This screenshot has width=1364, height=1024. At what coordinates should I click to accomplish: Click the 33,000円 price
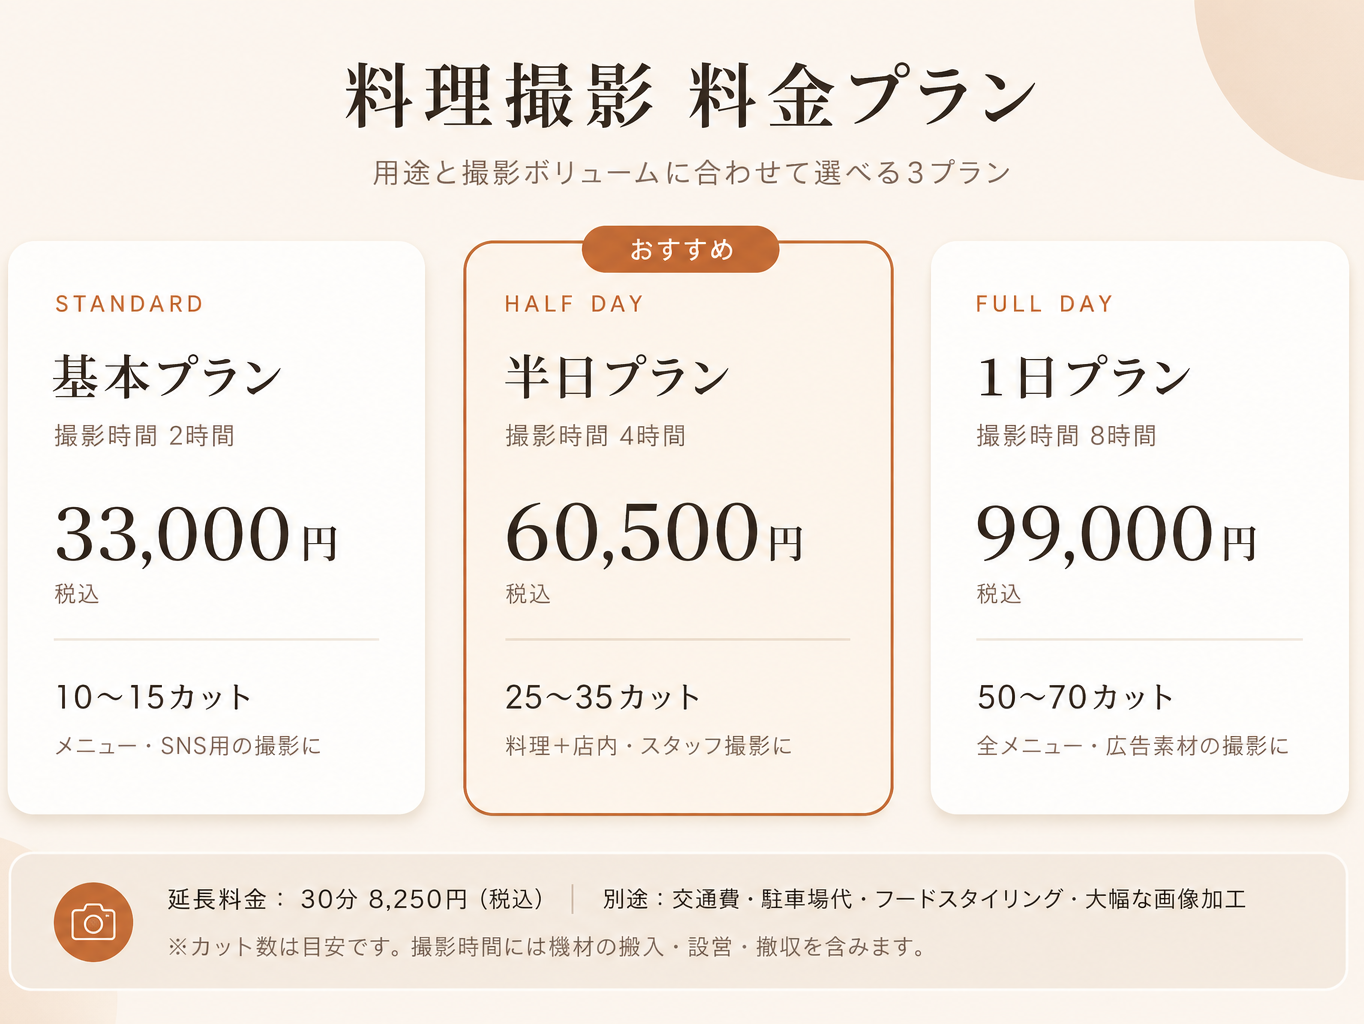click(197, 534)
